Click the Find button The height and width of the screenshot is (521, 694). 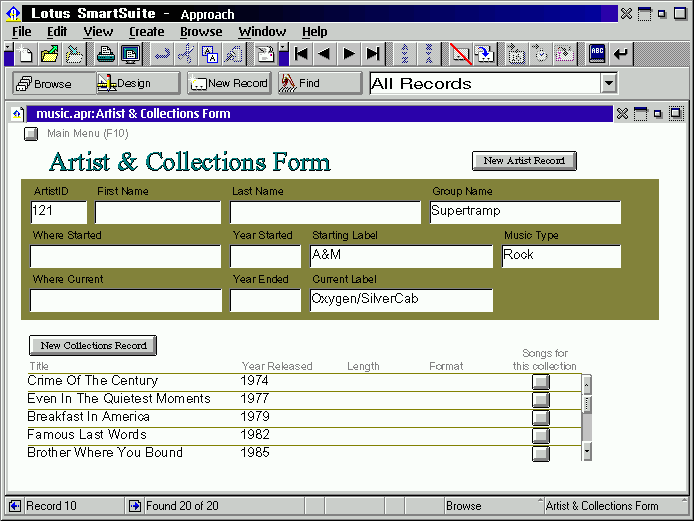(x=320, y=83)
